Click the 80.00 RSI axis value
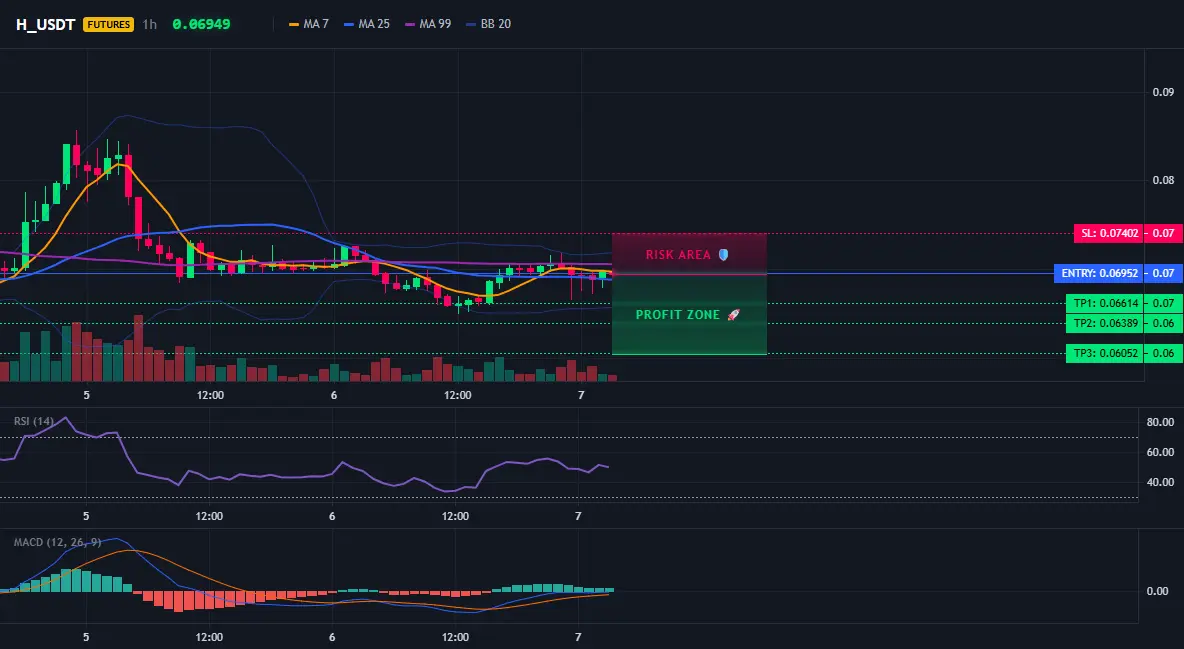 click(1161, 422)
